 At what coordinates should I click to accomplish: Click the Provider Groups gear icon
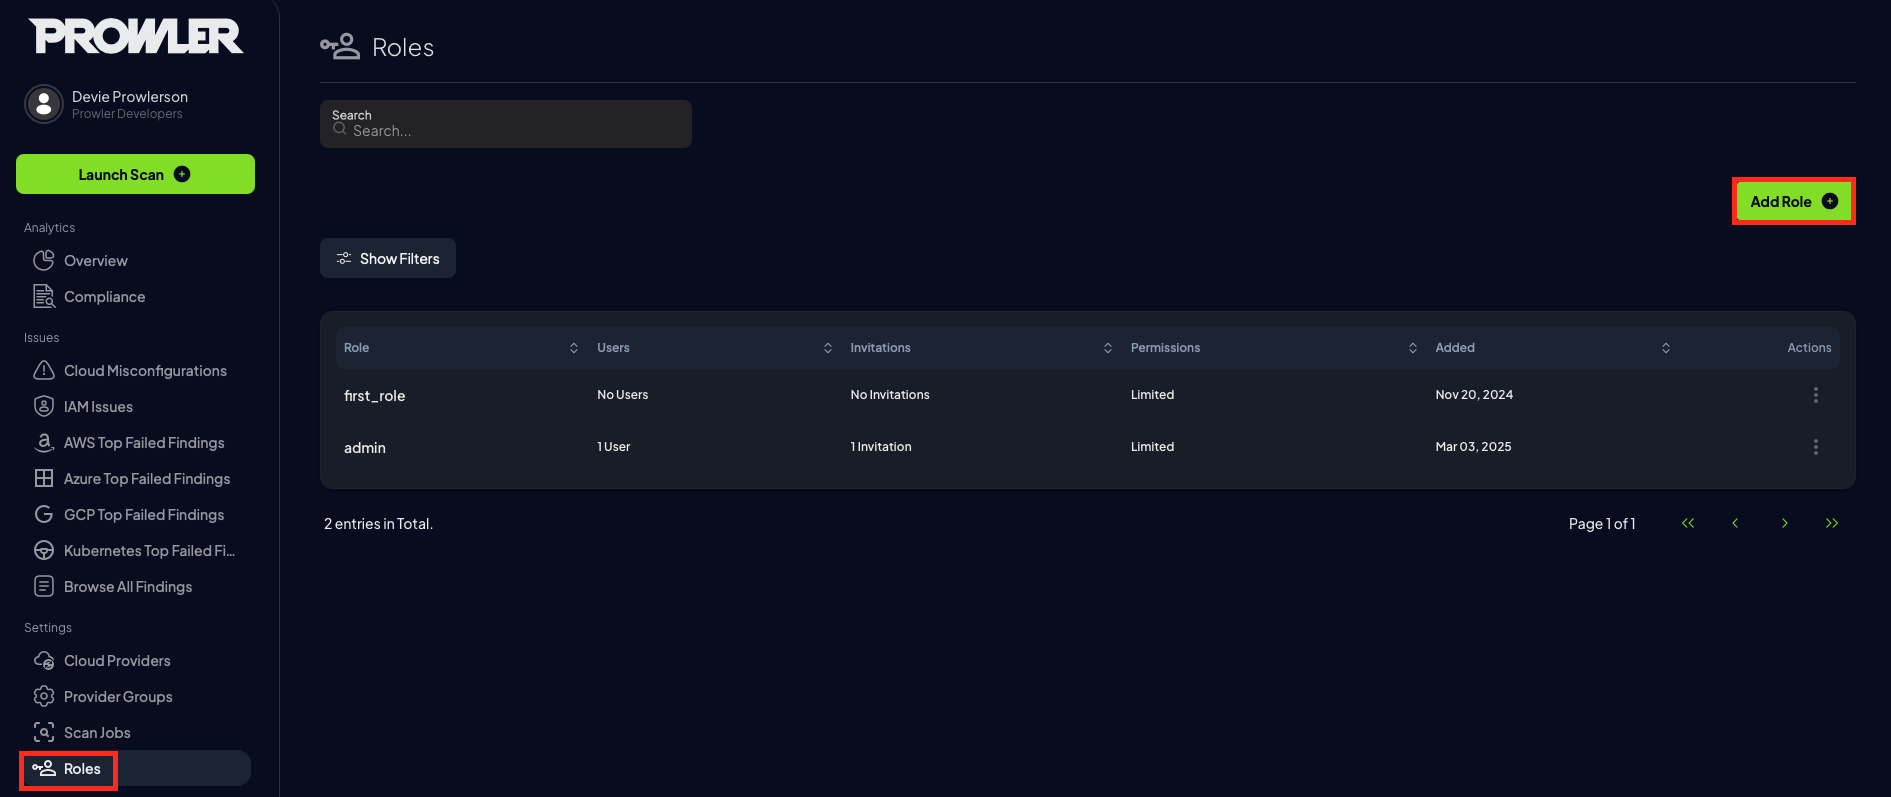coord(44,696)
